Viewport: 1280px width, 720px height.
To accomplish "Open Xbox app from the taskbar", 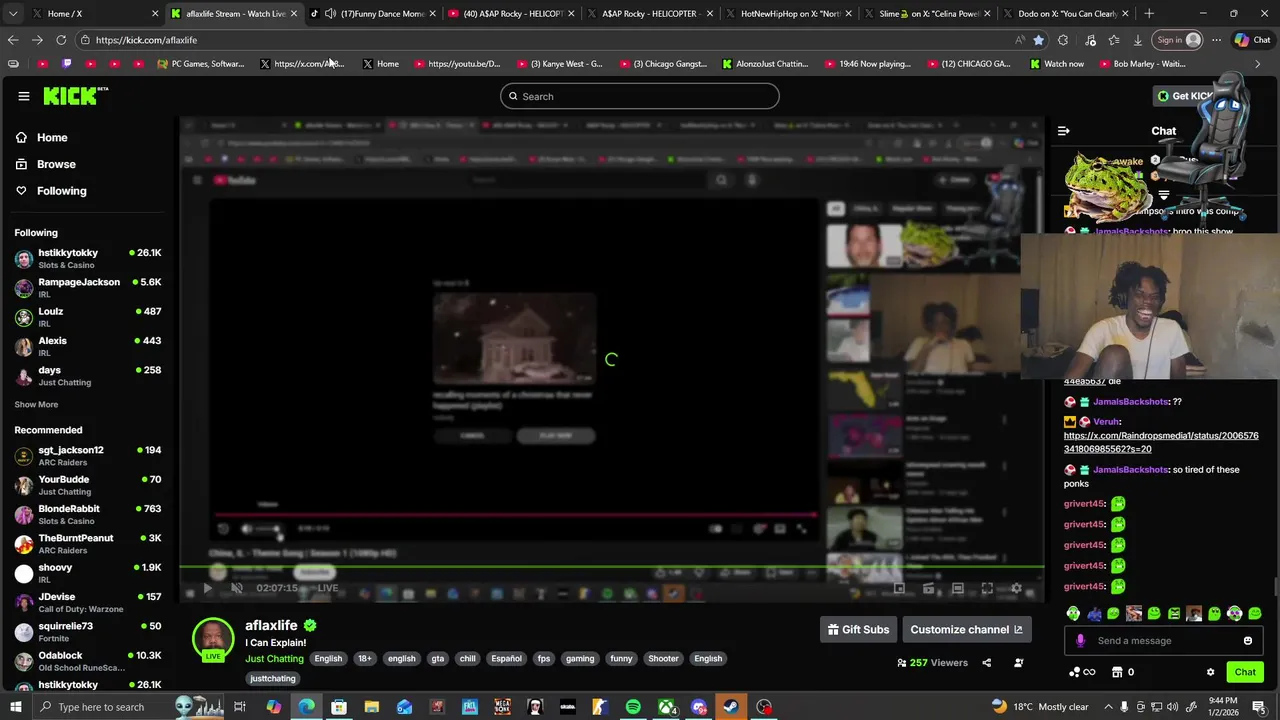I will (x=666, y=707).
